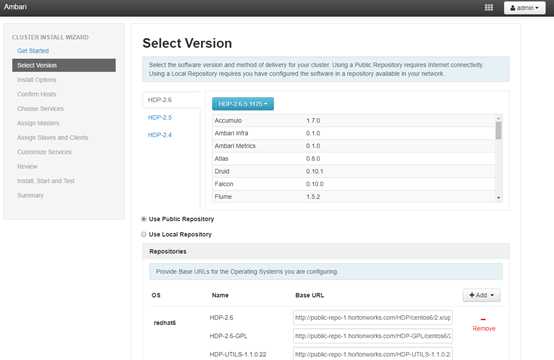Select the Atlas row
Viewport: 554px width, 360px height.
[354, 159]
